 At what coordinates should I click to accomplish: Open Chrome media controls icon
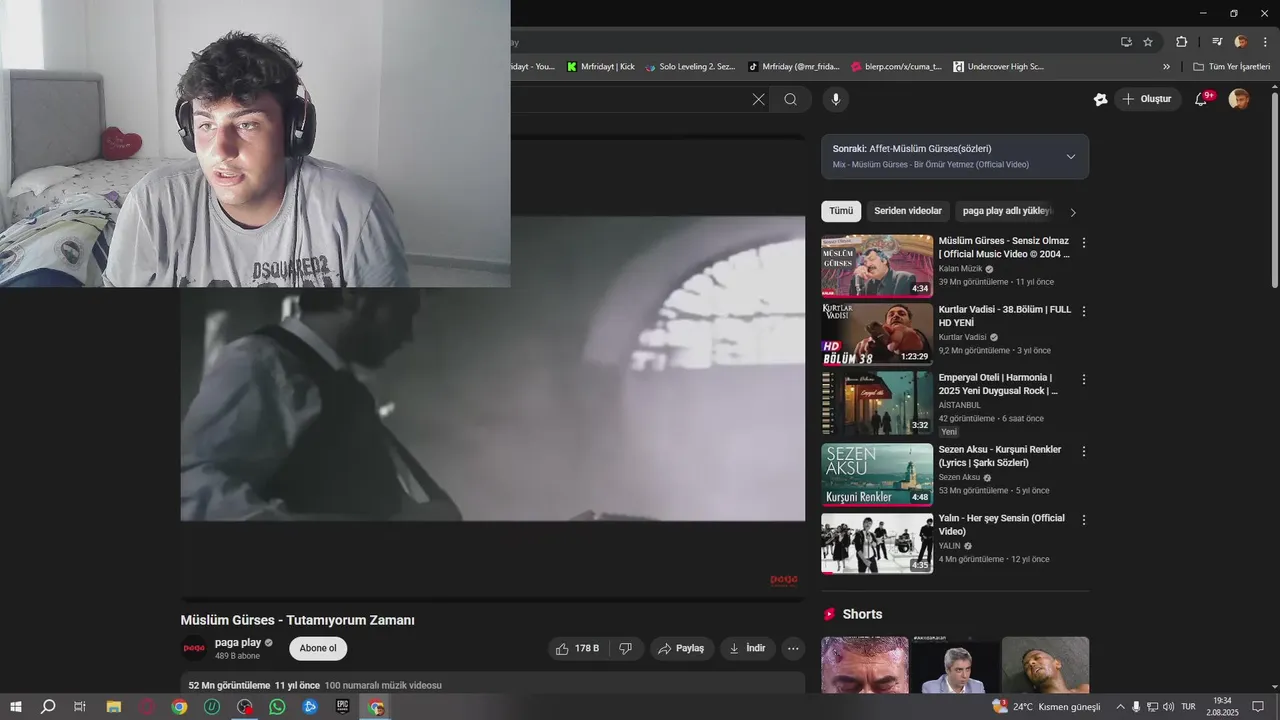point(1217,42)
